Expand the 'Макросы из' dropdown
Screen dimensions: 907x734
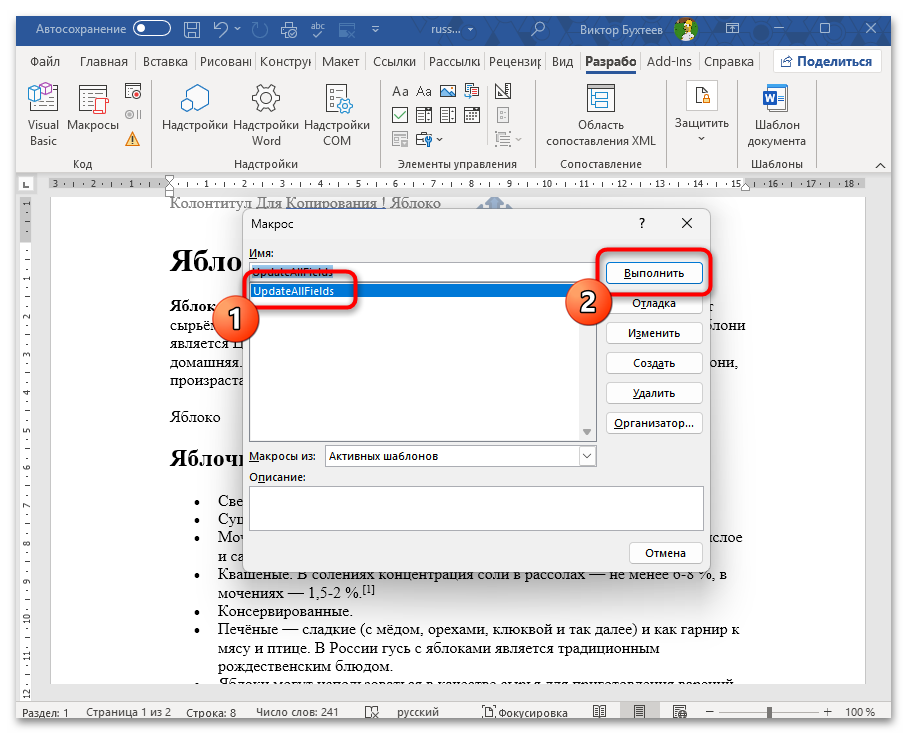click(587, 456)
